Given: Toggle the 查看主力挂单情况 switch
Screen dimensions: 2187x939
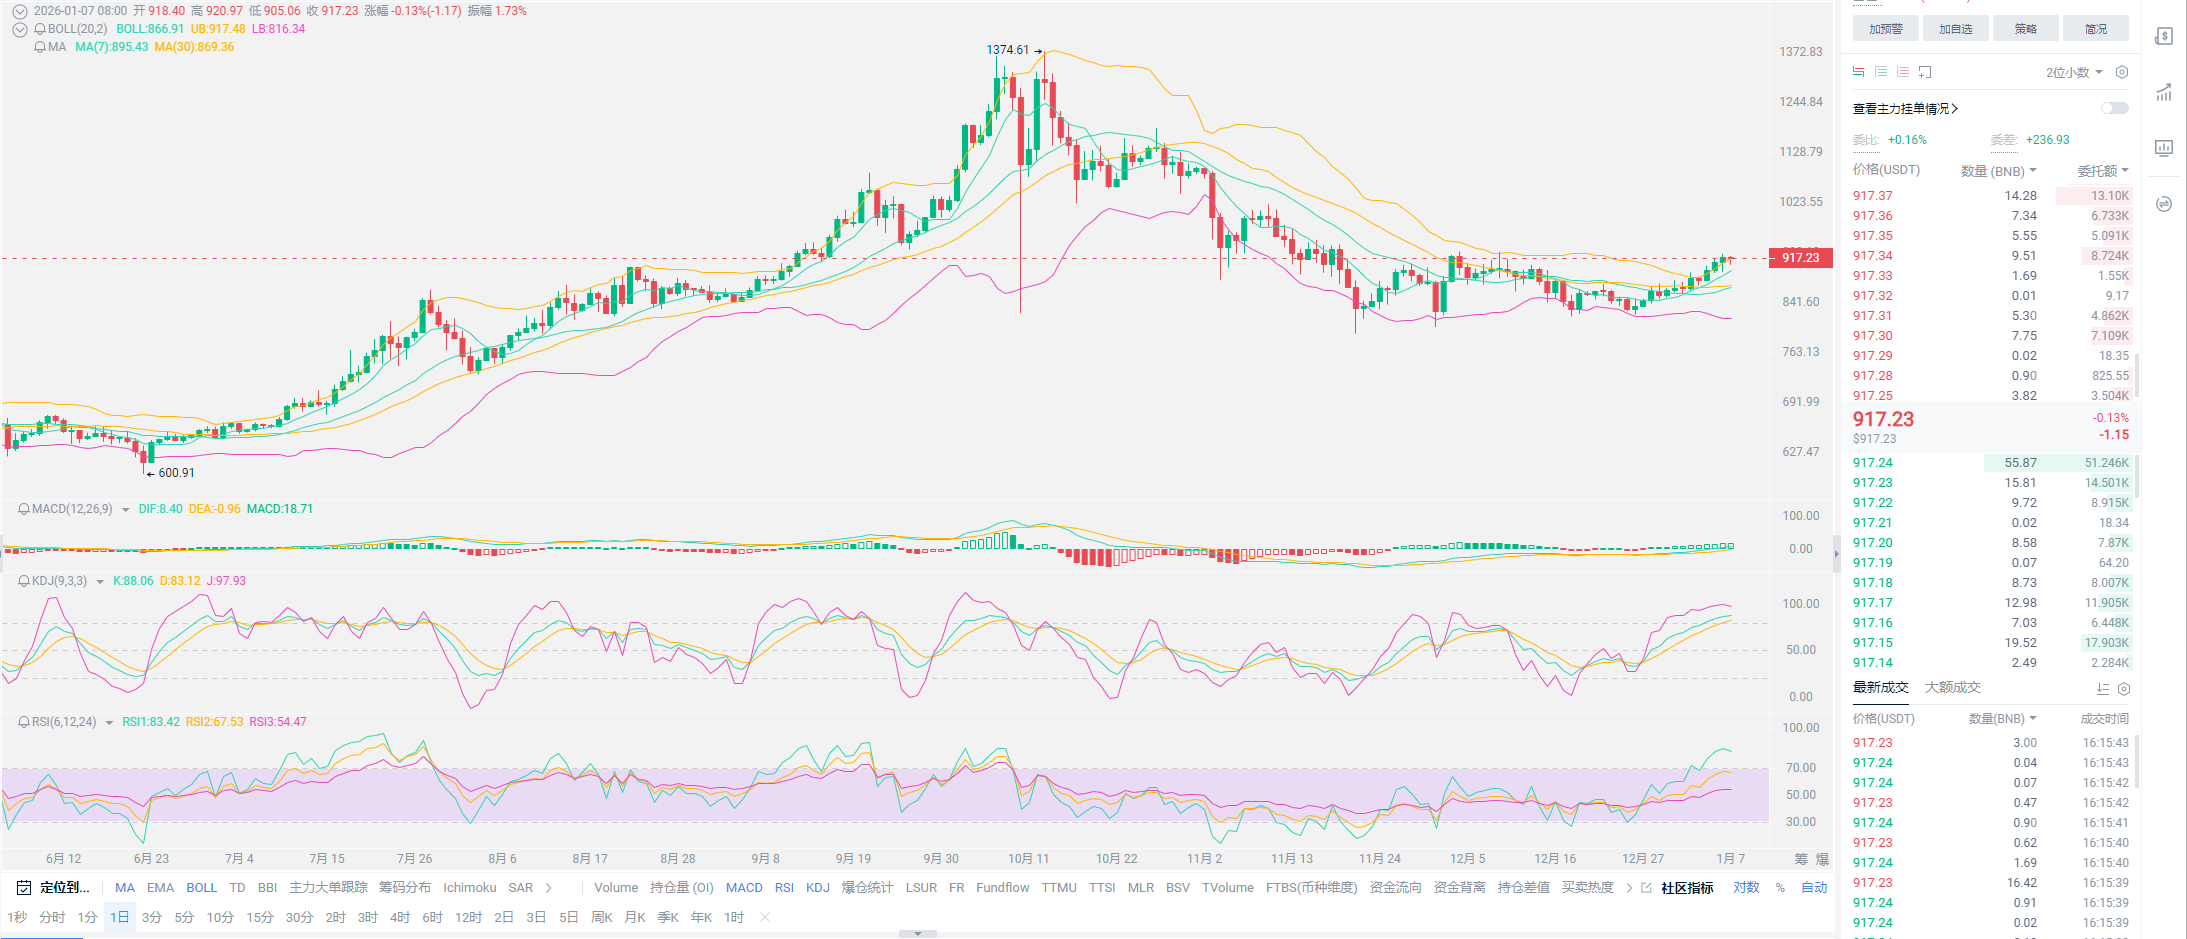Looking at the screenshot, I should pos(2114,108).
